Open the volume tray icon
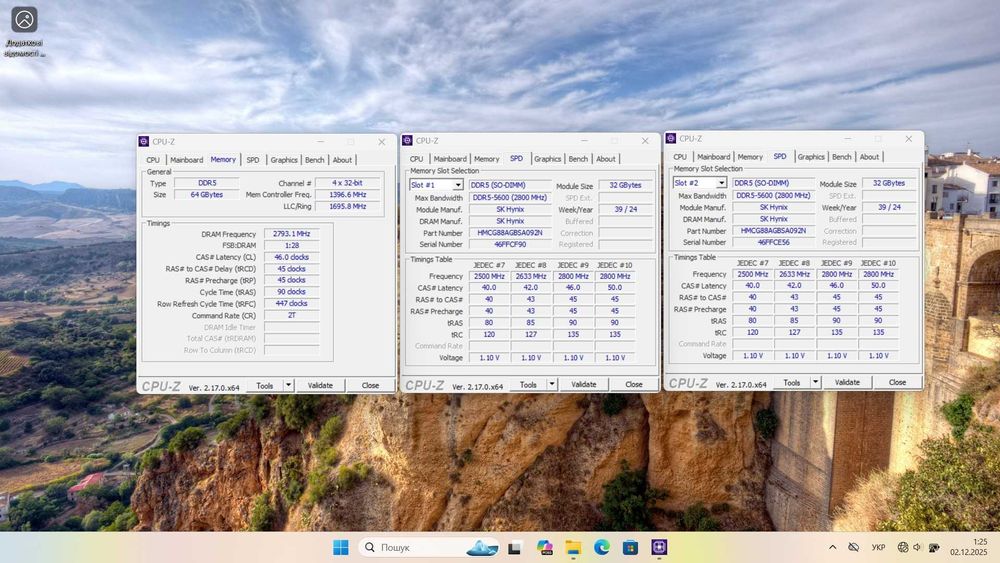Screen dimensions: 1000x563 pyautogui.click(x=917, y=547)
